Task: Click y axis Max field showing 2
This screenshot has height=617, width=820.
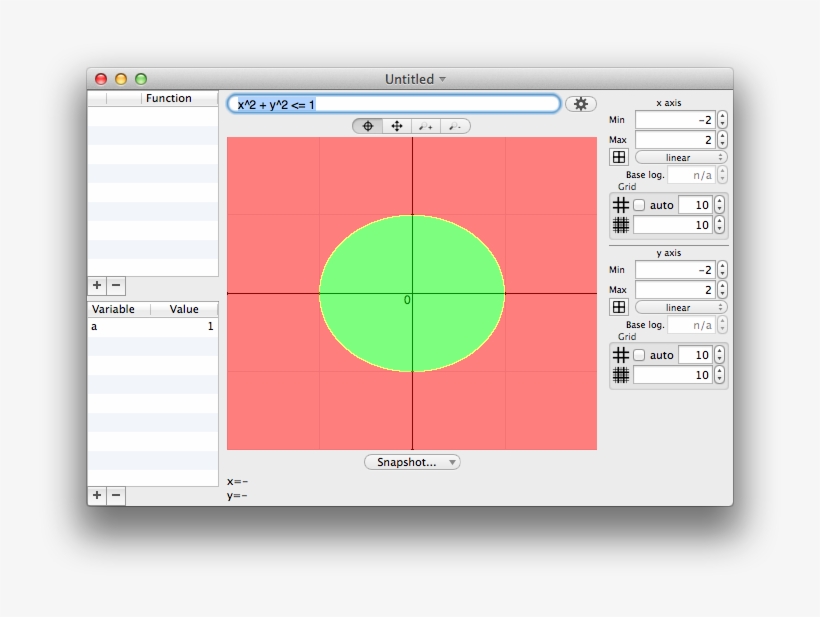Action: [x=675, y=290]
